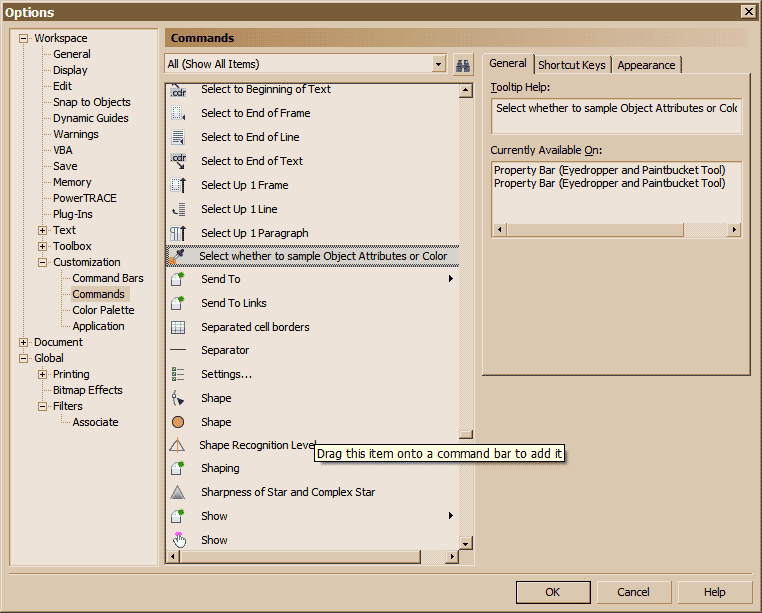
Task: Click the Show submenu command icon
Action: (178, 516)
